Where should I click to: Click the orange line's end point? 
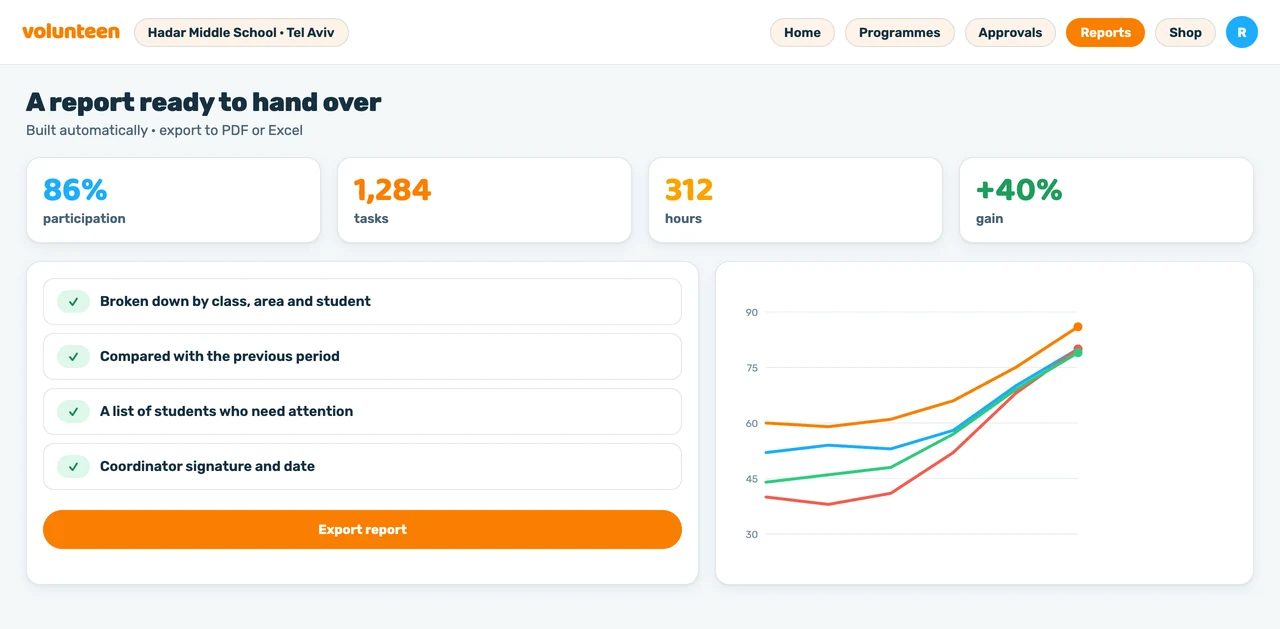click(x=1078, y=327)
